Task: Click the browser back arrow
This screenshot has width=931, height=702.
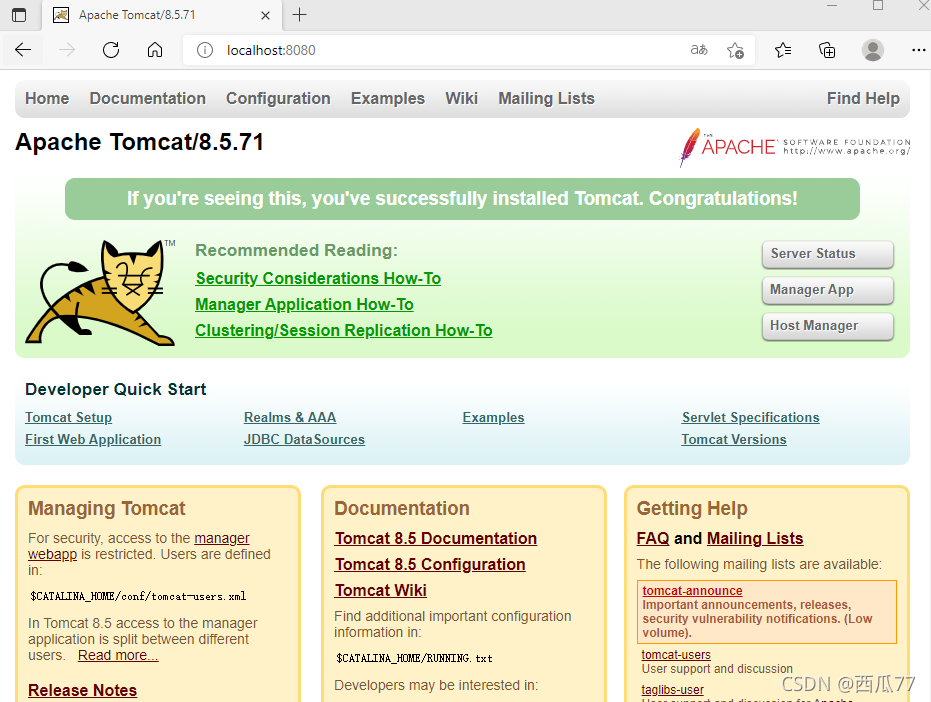Action: coord(23,50)
